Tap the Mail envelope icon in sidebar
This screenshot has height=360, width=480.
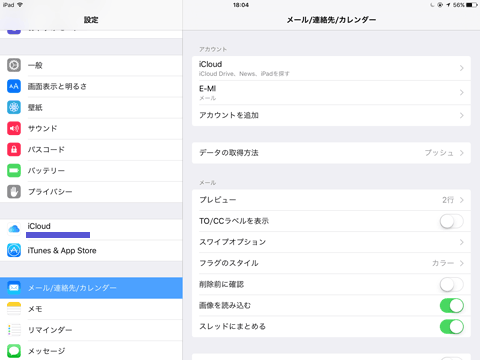pos(14,288)
